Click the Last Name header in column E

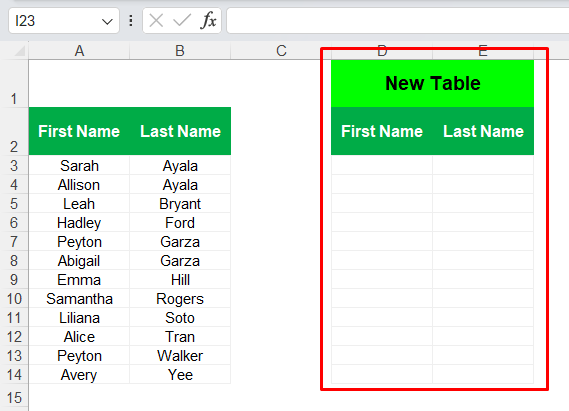tap(483, 131)
